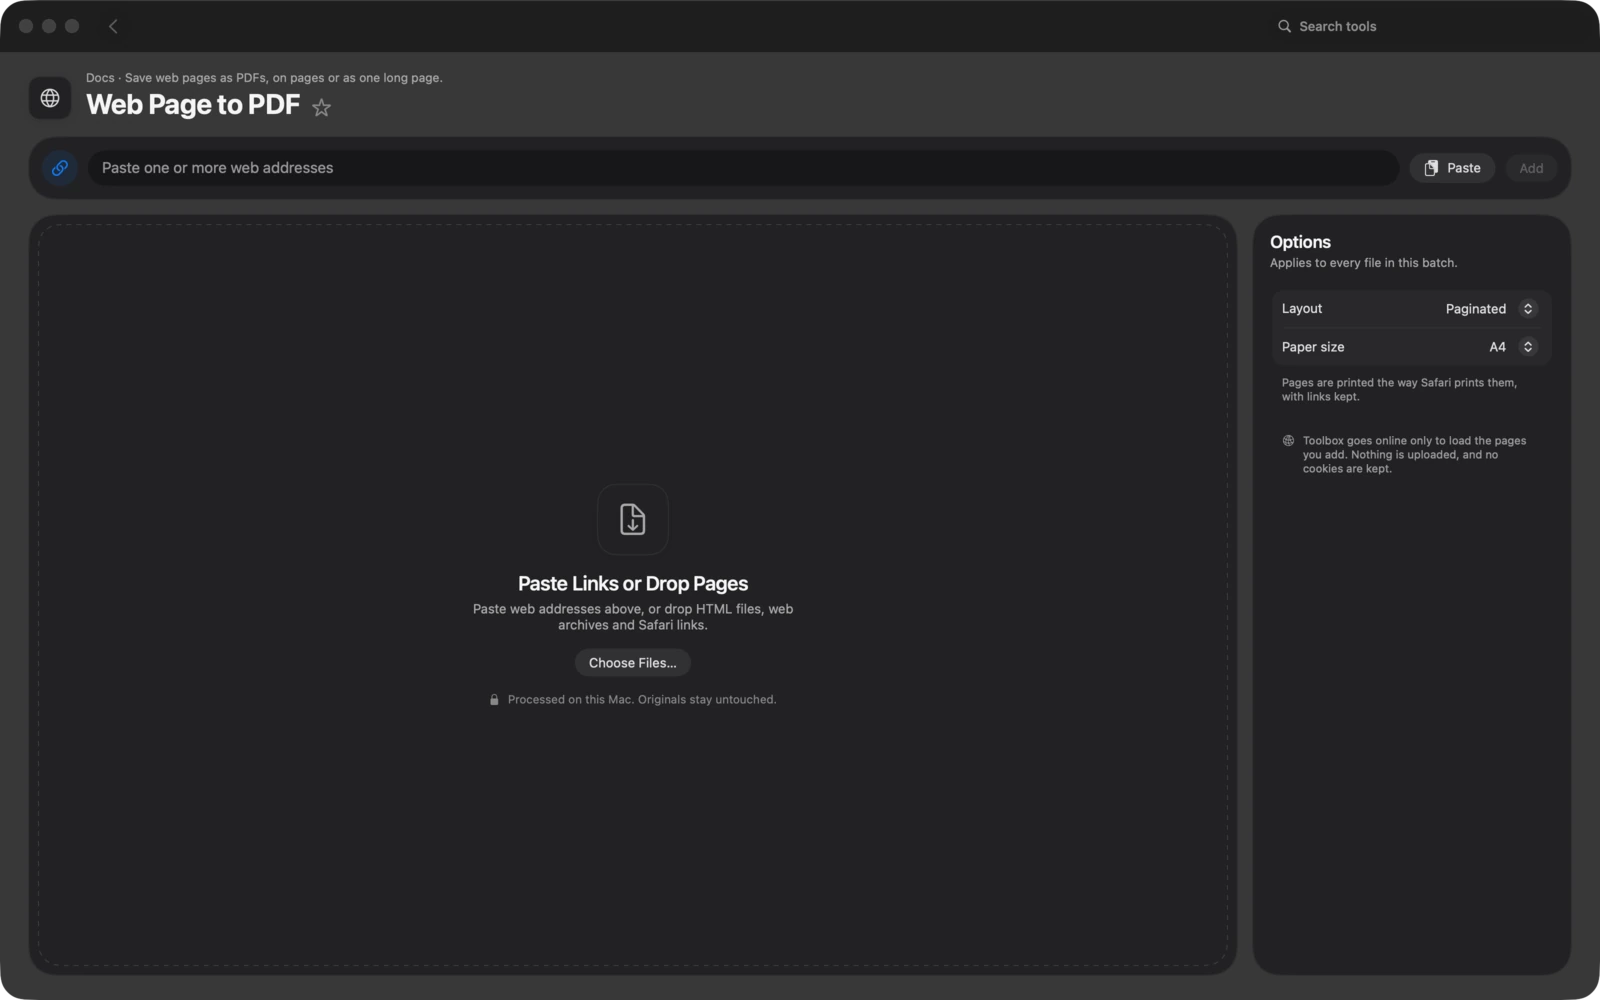The height and width of the screenshot is (1000, 1600).
Task: Click 'Pages are printed the way Safari' note
Action: point(1399,390)
